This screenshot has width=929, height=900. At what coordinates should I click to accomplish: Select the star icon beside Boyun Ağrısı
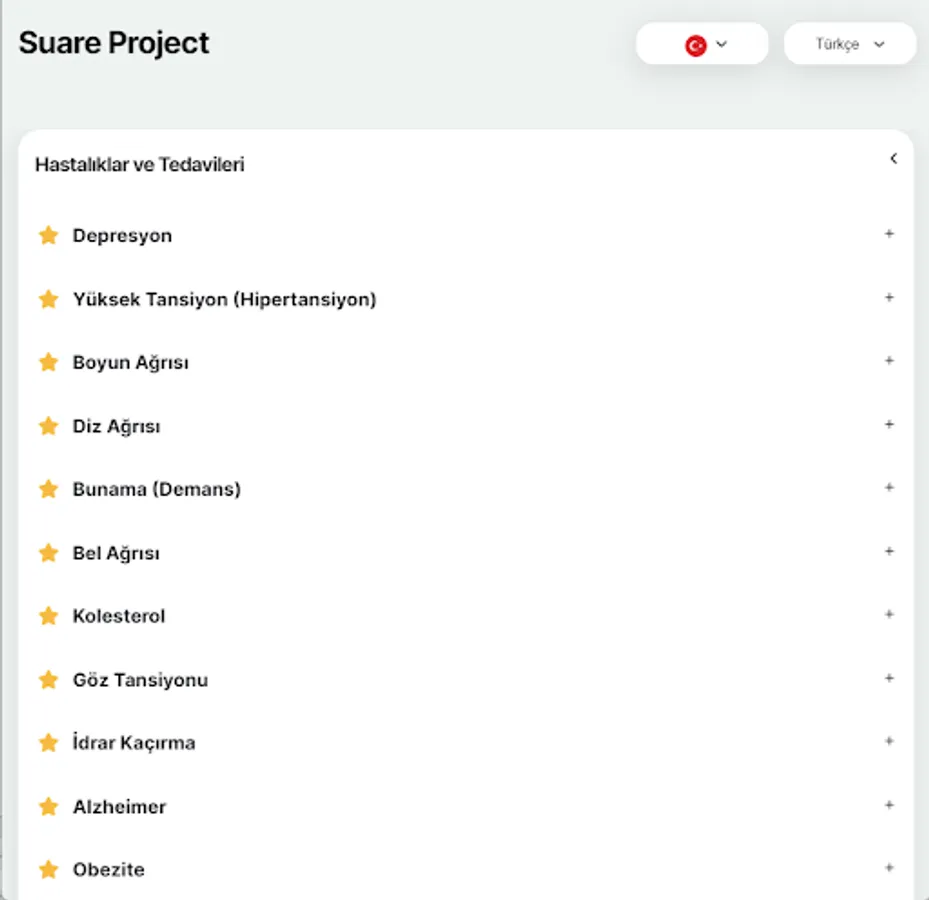48,362
